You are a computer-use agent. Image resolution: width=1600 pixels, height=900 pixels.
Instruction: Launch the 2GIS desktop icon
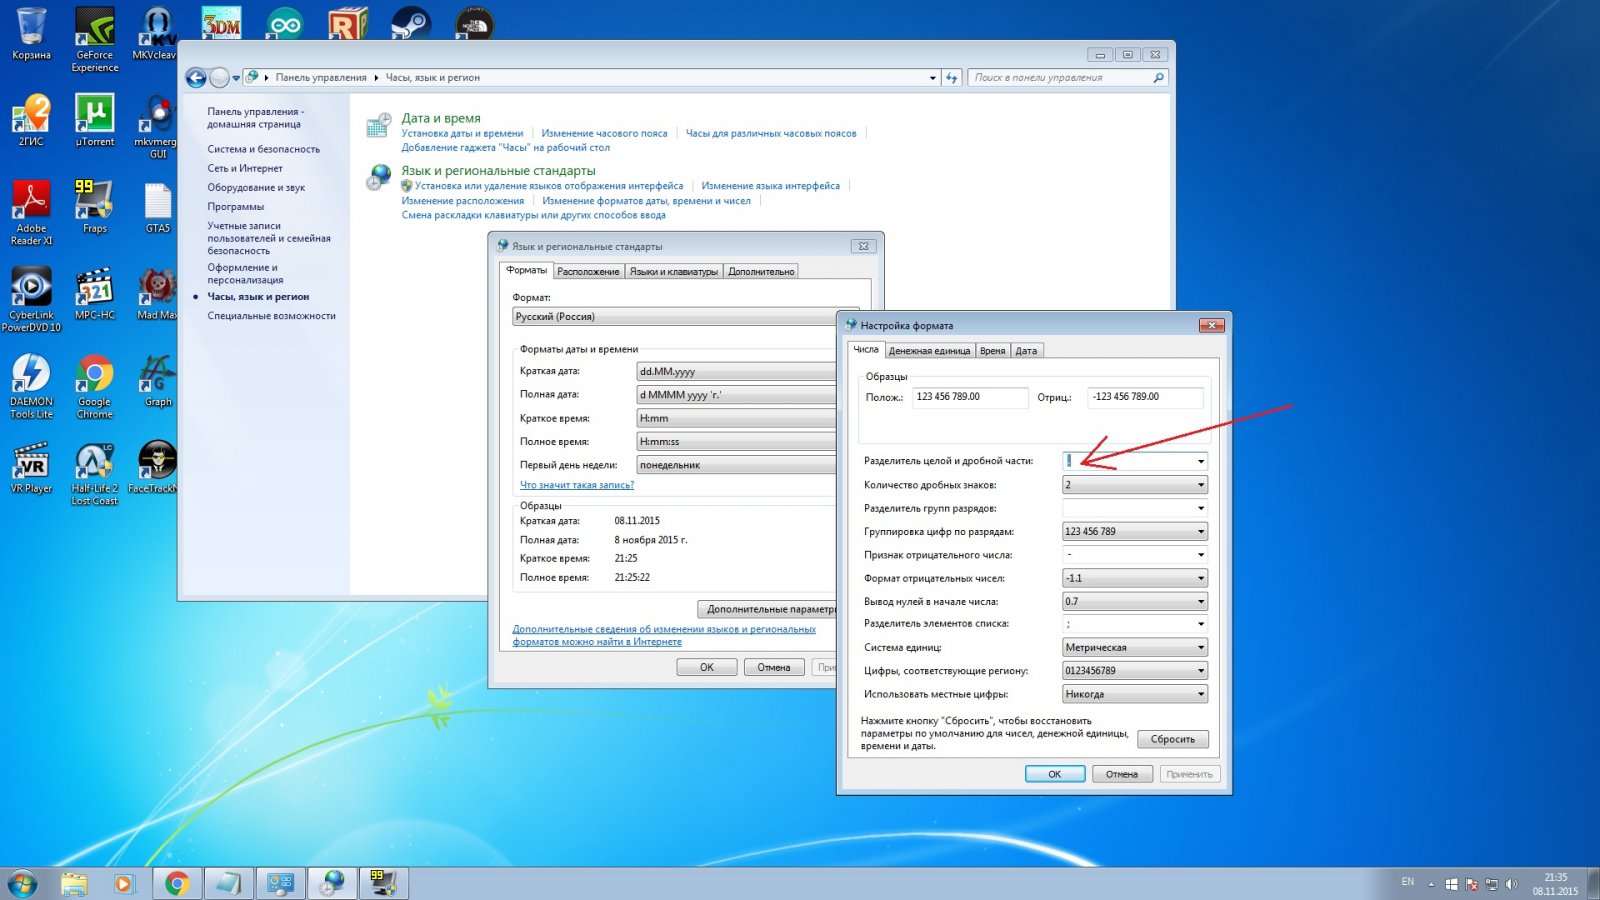click(x=31, y=120)
